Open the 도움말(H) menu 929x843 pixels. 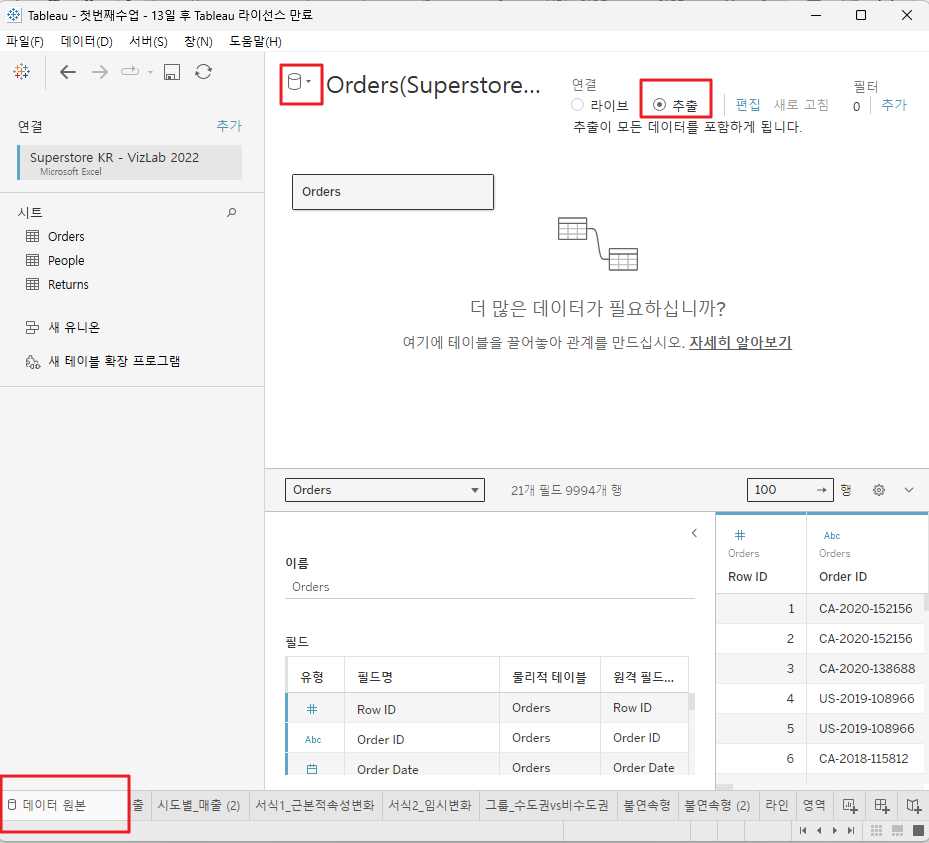pyautogui.click(x=255, y=41)
